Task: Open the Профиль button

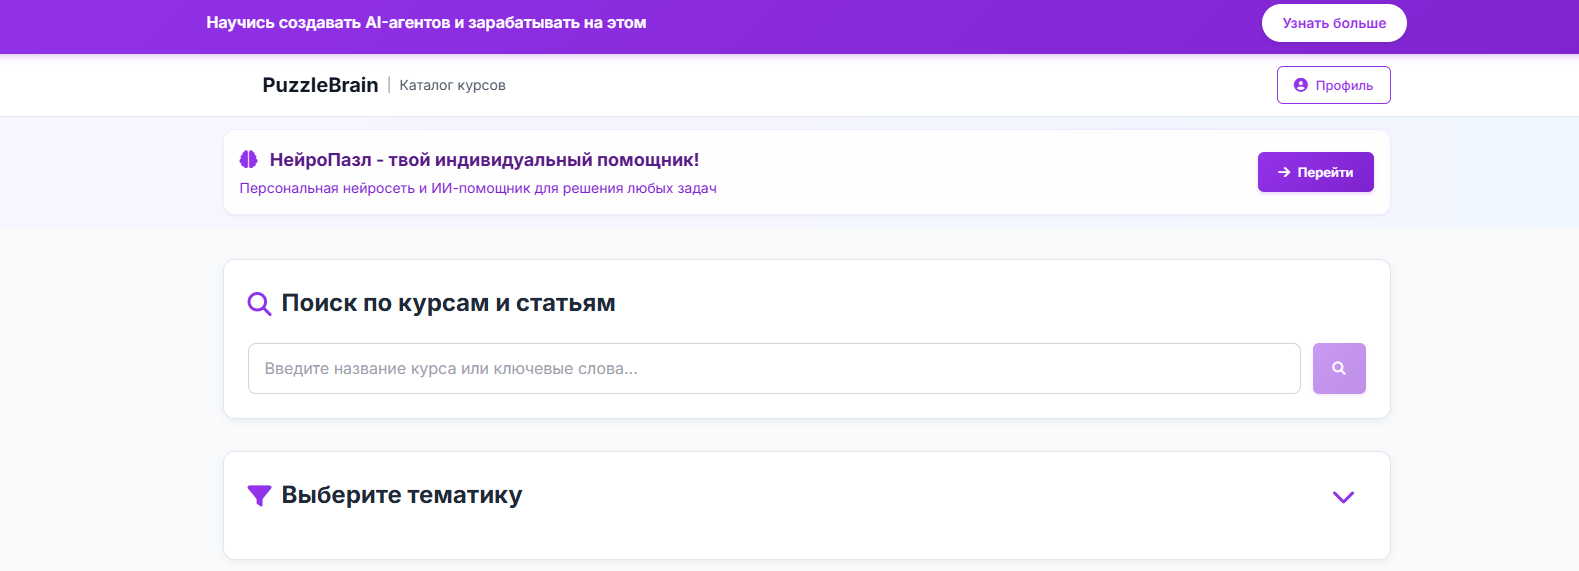Action: [1333, 86]
